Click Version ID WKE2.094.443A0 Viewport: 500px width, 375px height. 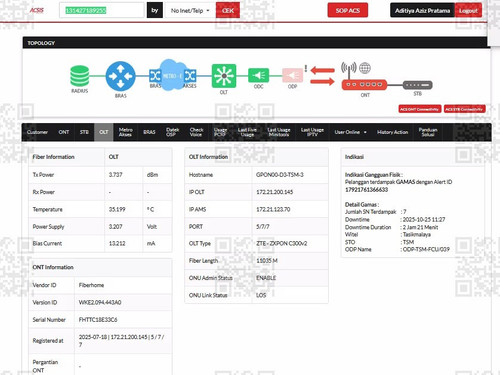[100, 303]
